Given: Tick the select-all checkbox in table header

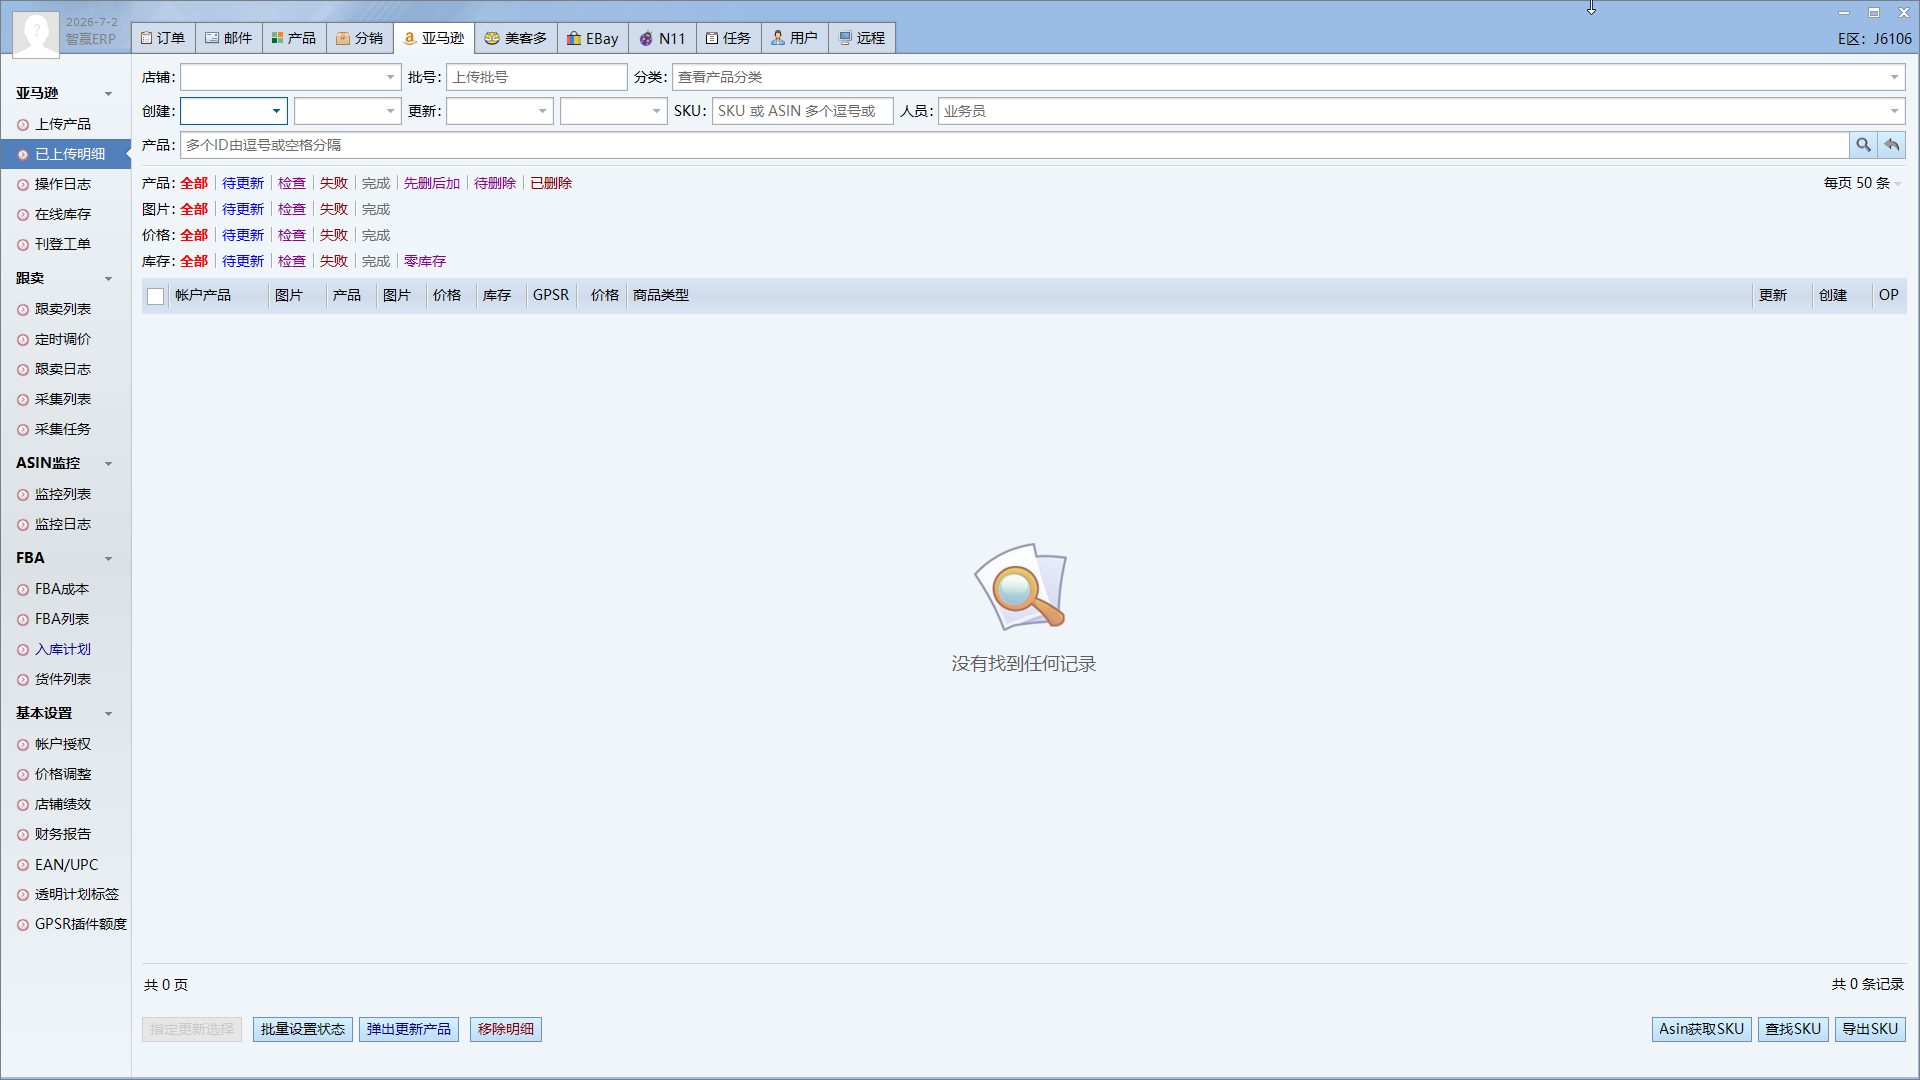Looking at the screenshot, I should pyautogui.click(x=155, y=296).
